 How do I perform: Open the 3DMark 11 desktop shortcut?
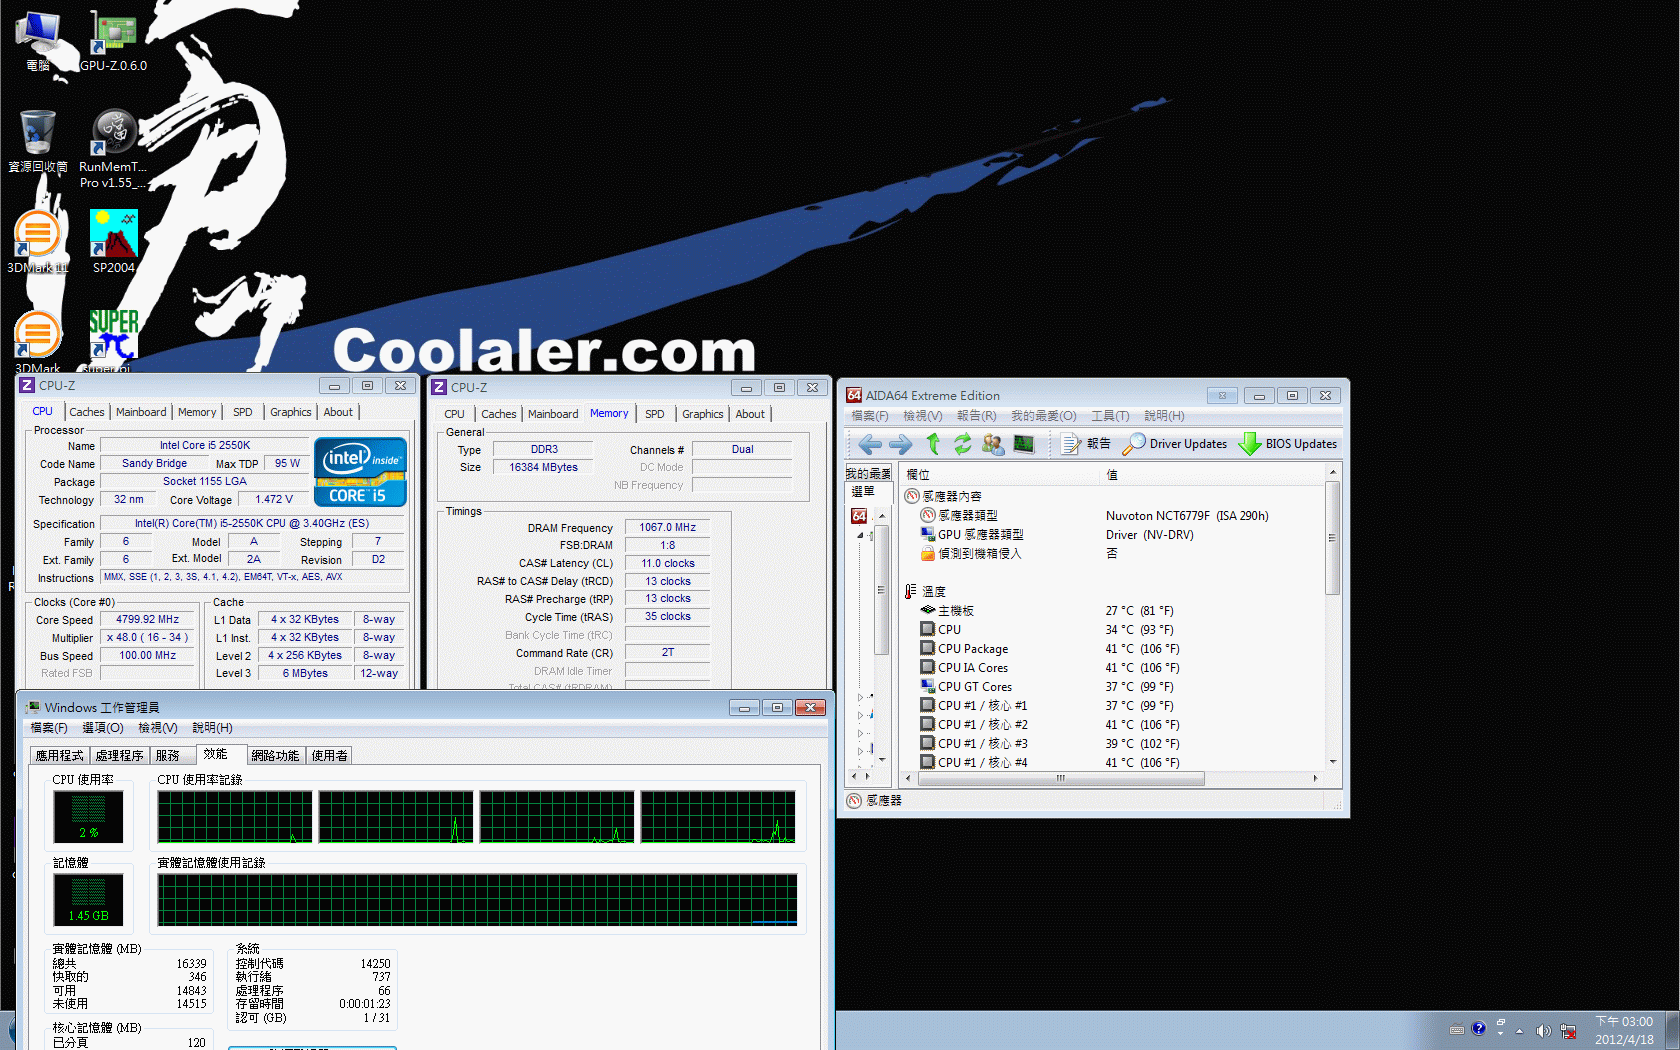point(38,242)
